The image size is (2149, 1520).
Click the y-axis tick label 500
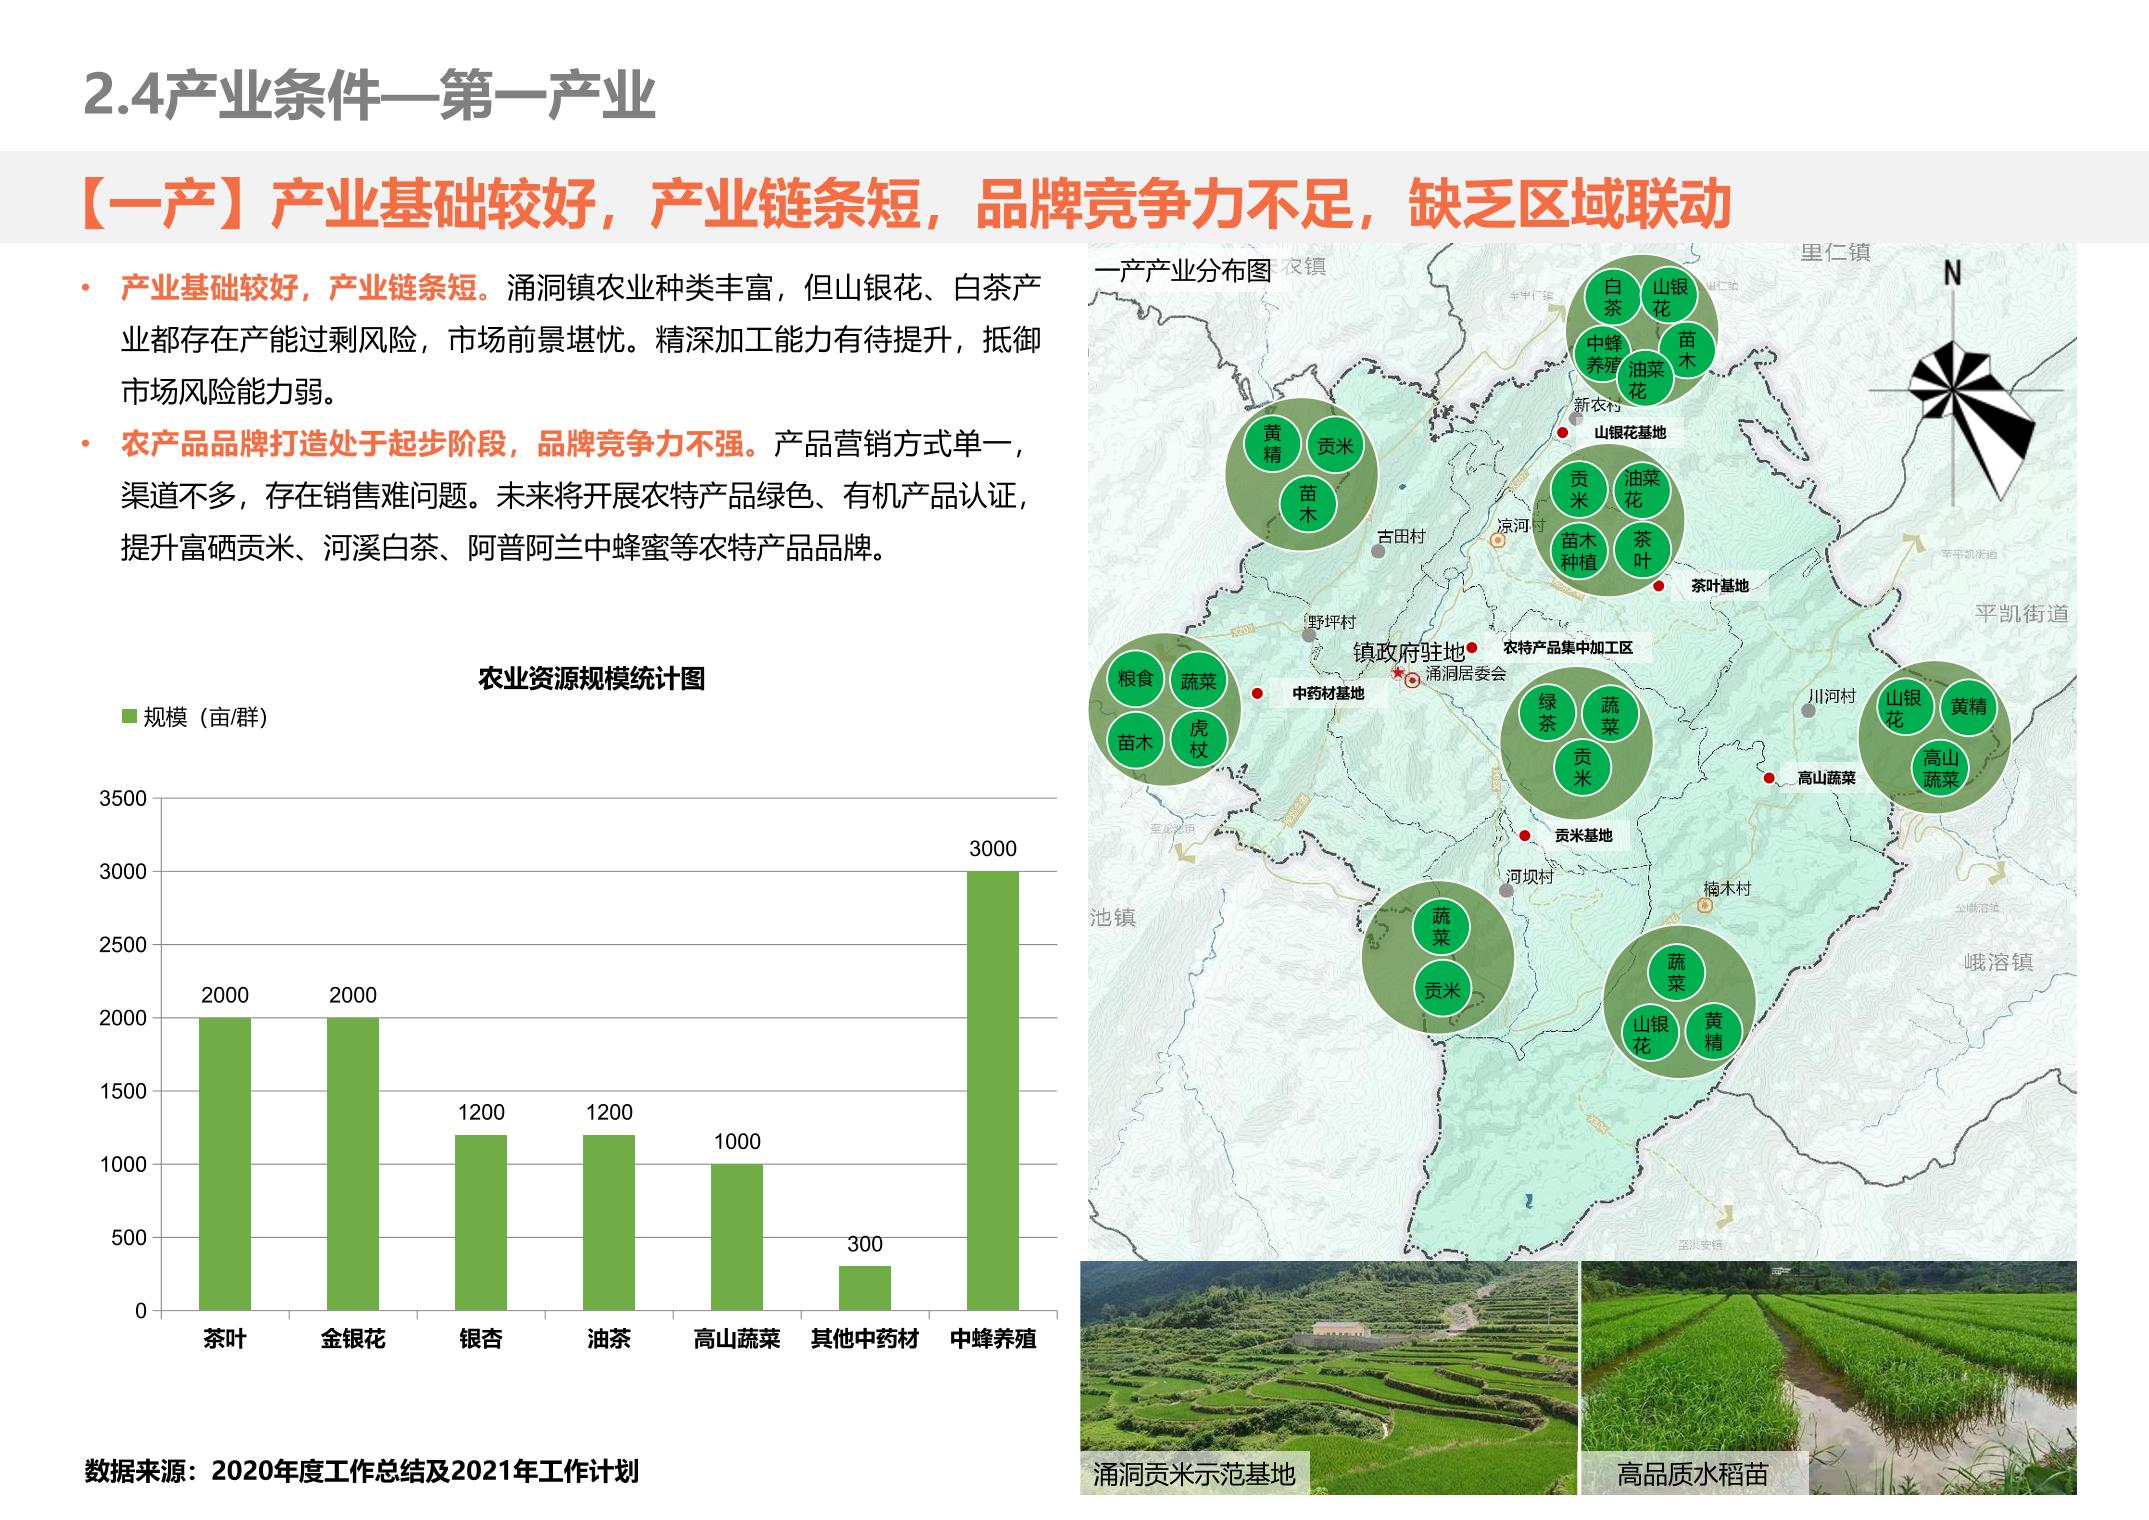tap(129, 1237)
